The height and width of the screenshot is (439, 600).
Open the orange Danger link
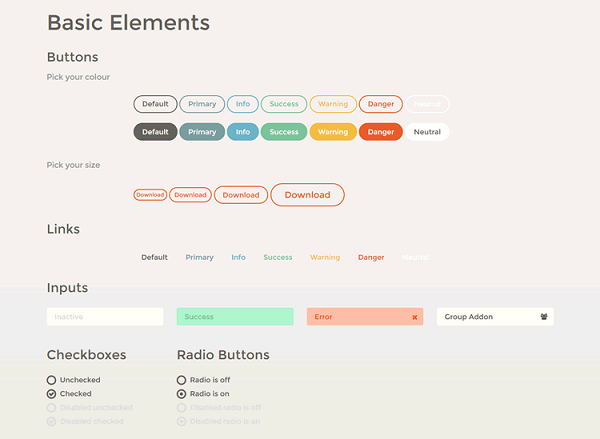pyautogui.click(x=371, y=258)
